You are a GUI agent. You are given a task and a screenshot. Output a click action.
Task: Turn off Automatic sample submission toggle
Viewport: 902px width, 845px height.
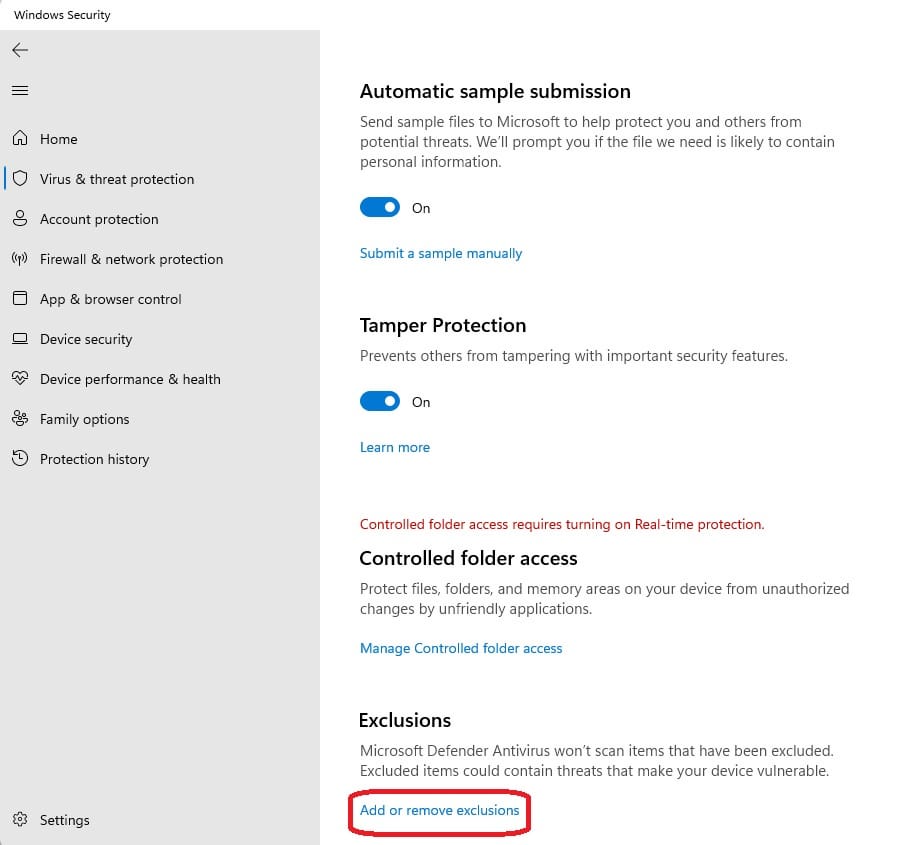(380, 207)
